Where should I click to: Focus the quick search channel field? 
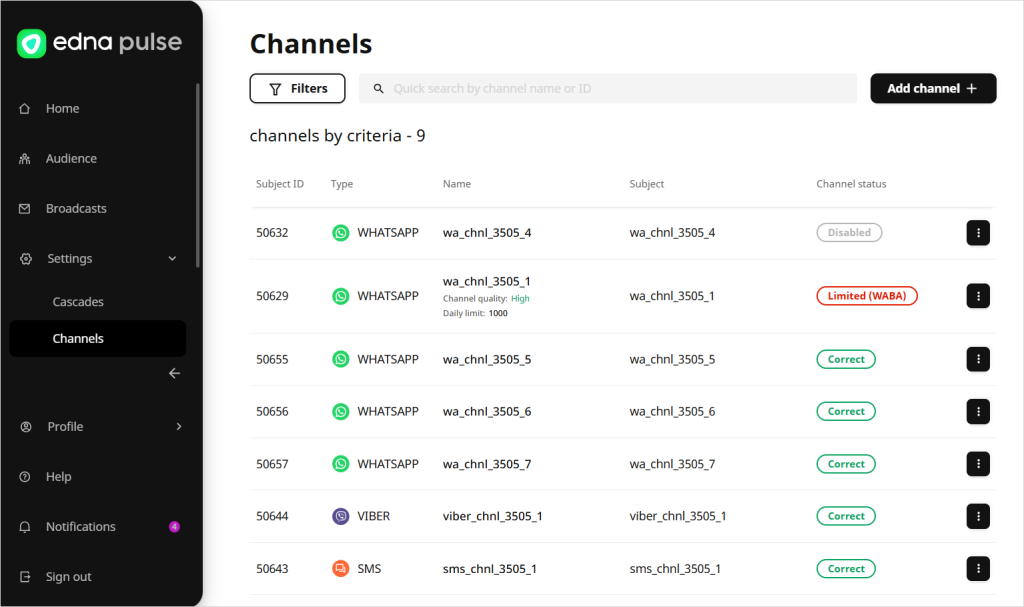[x=610, y=89]
